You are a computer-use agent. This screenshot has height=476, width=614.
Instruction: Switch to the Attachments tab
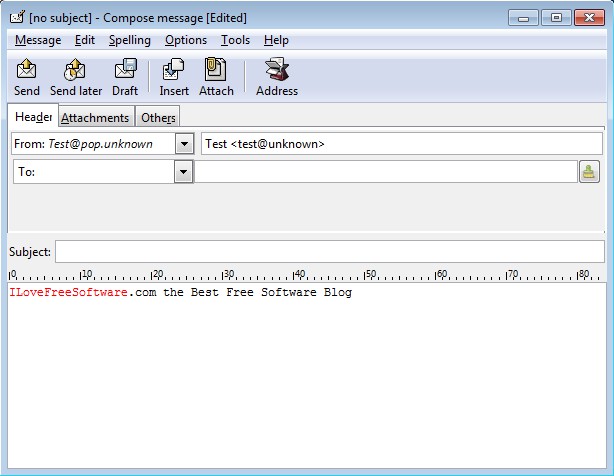[95, 117]
